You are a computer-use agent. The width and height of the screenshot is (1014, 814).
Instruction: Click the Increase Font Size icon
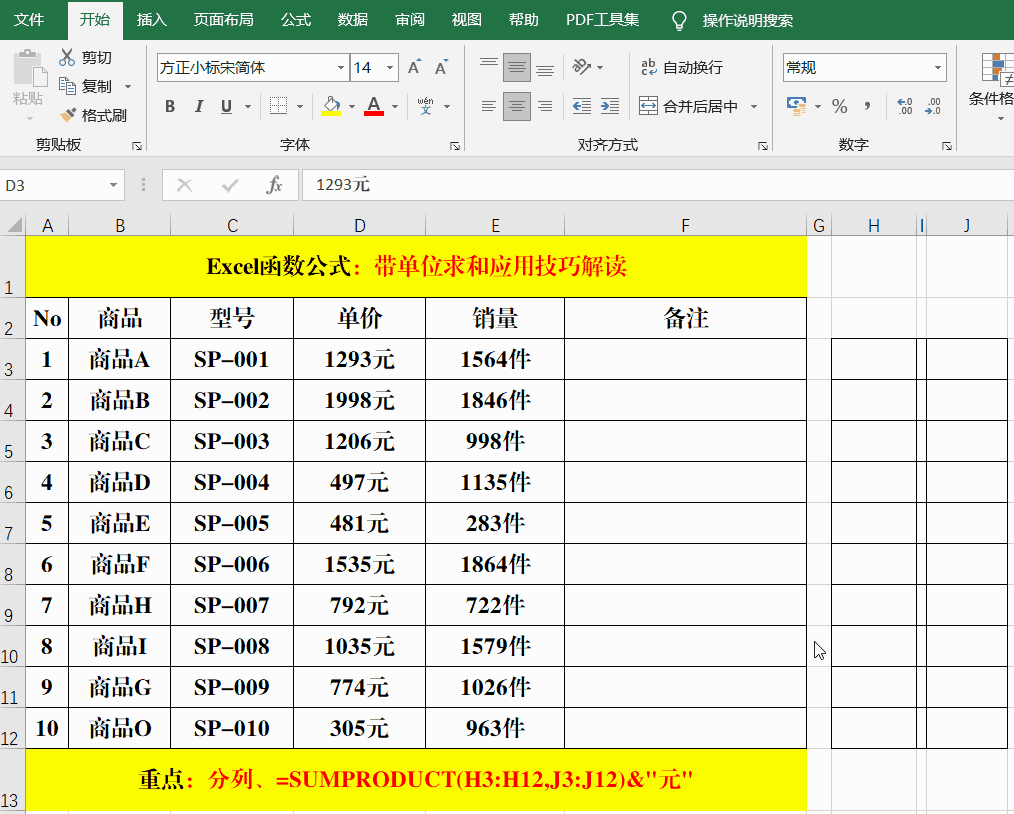click(x=414, y=67)
